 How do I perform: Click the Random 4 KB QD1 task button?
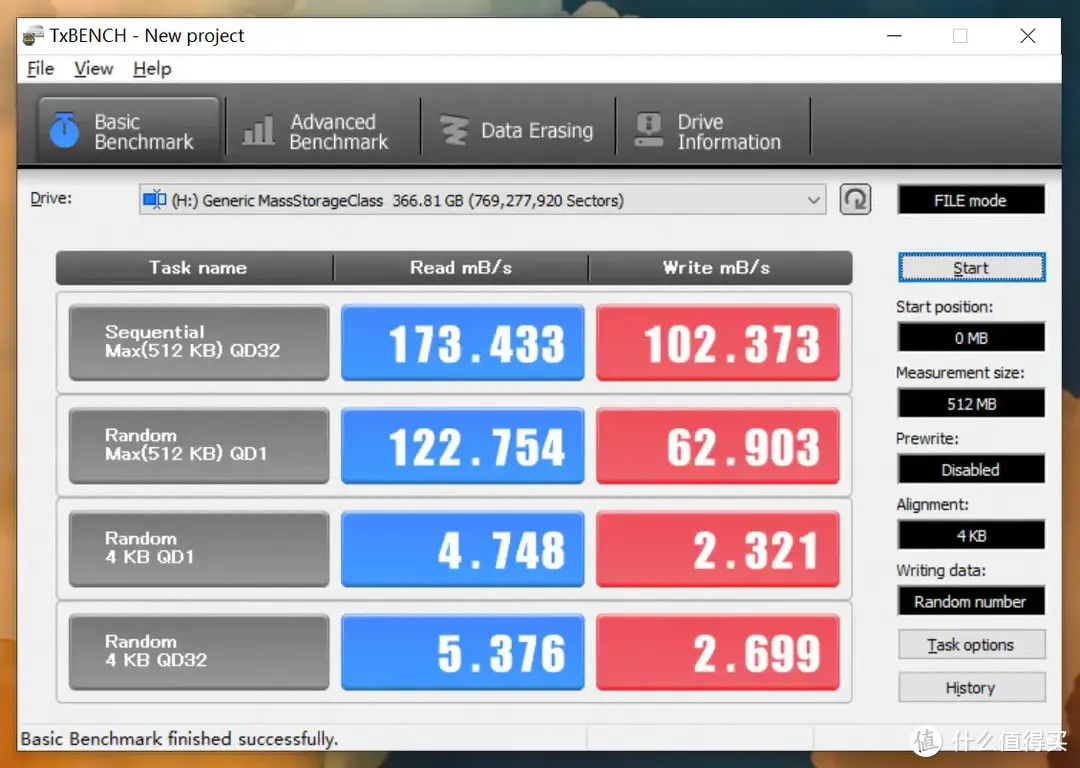coord(199,549)
